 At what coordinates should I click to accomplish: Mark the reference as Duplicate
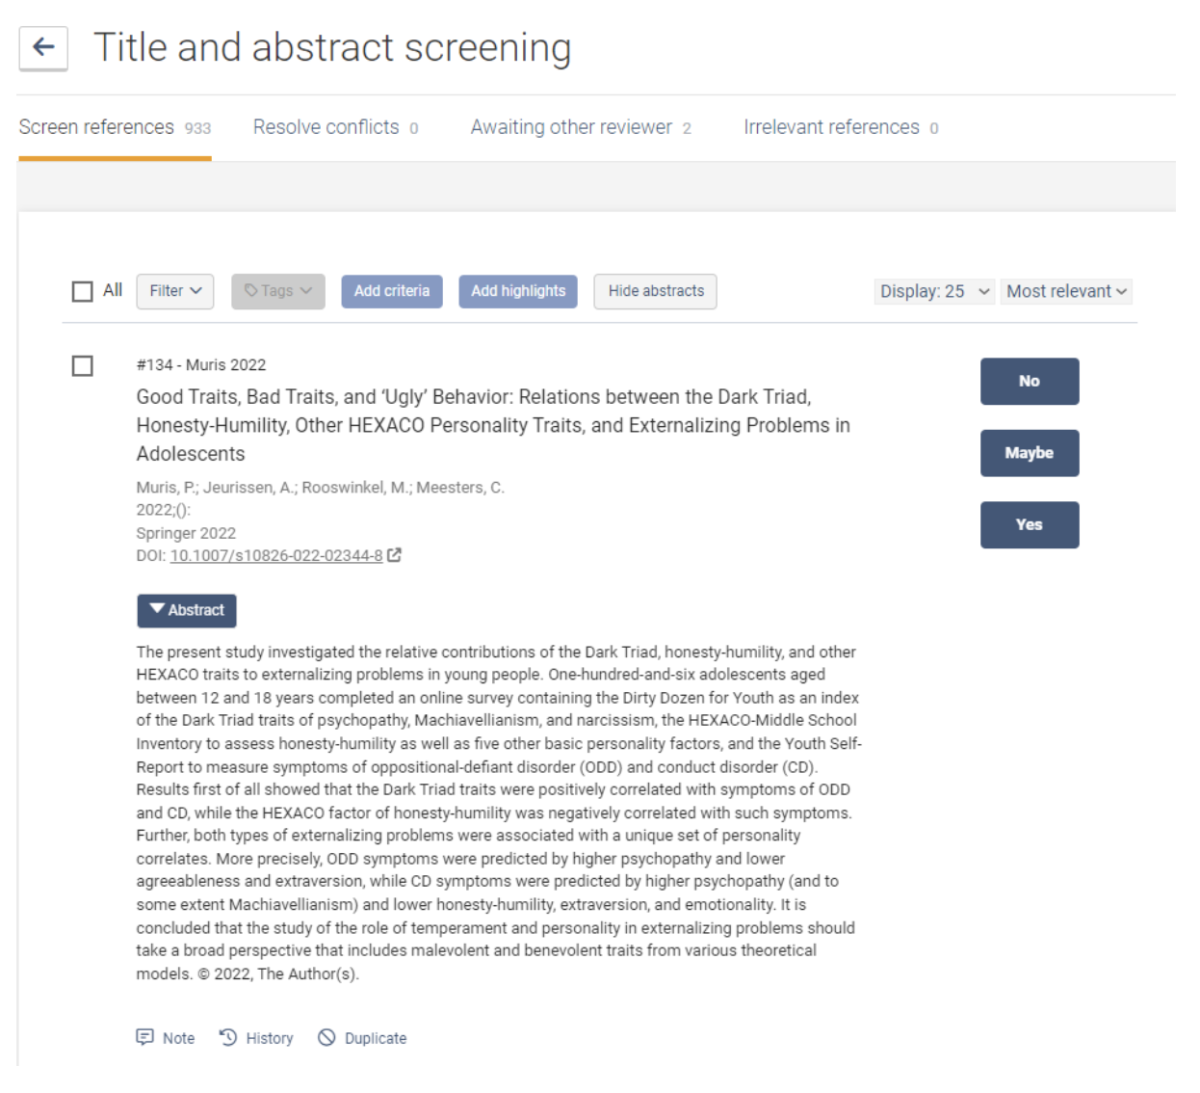pyautogui.click(x=363, y=1038)
